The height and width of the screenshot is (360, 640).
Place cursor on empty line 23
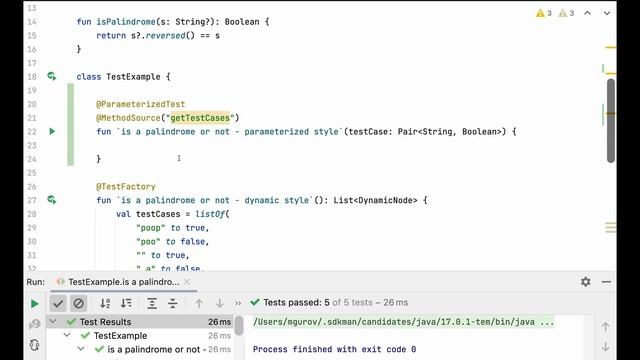(x=286, y=145)
